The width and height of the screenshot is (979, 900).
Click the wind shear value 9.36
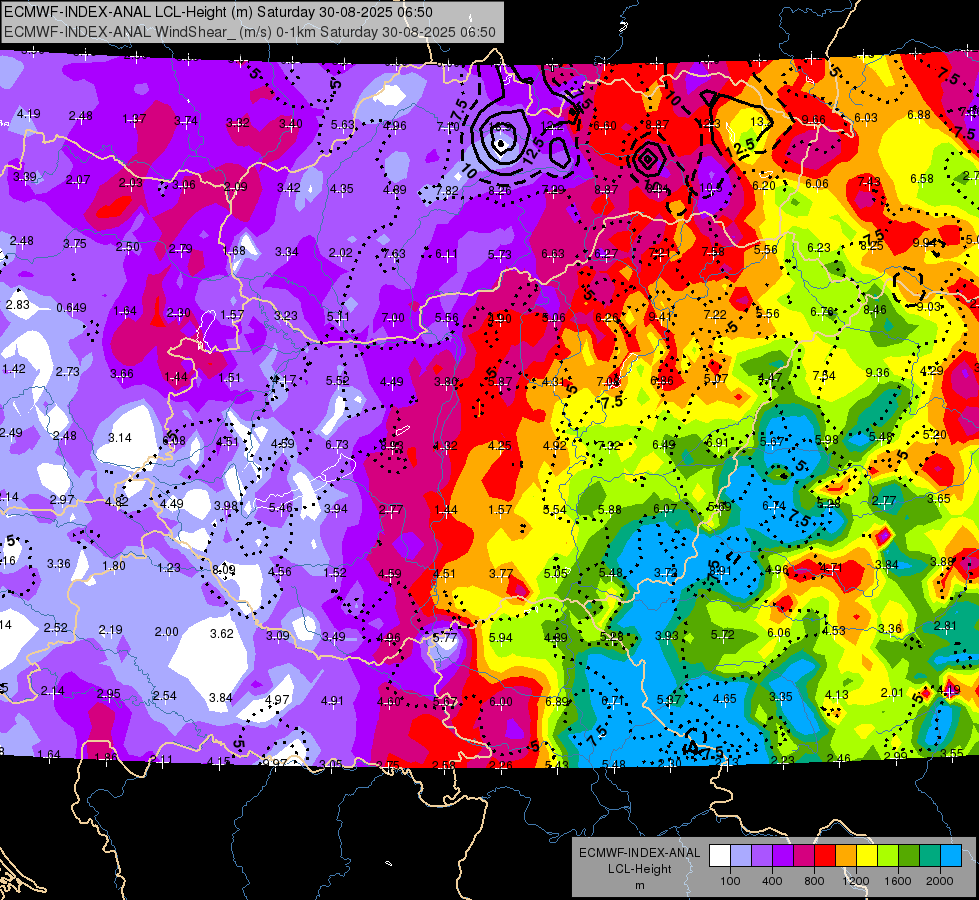pos(877,373)
